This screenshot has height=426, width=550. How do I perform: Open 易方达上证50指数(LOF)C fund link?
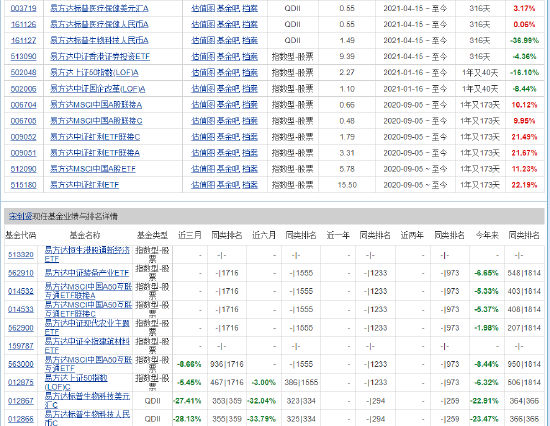click(76, 382)
